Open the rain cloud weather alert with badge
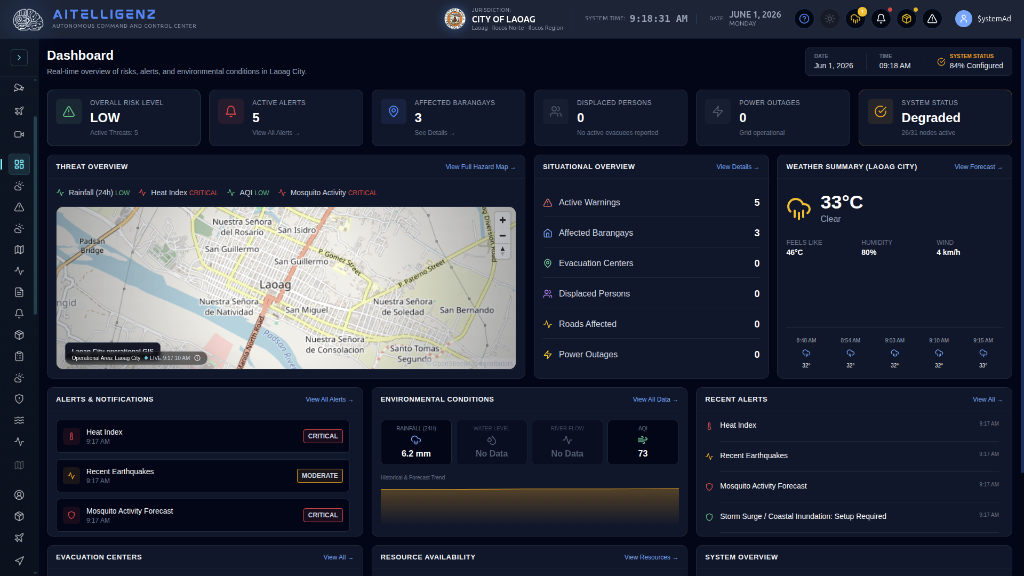 (x=856, y=19)
